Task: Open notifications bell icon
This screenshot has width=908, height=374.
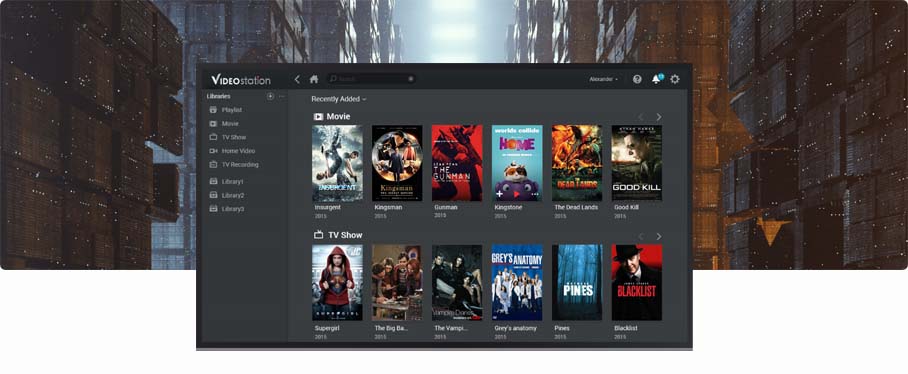Action: pos(656,79)
